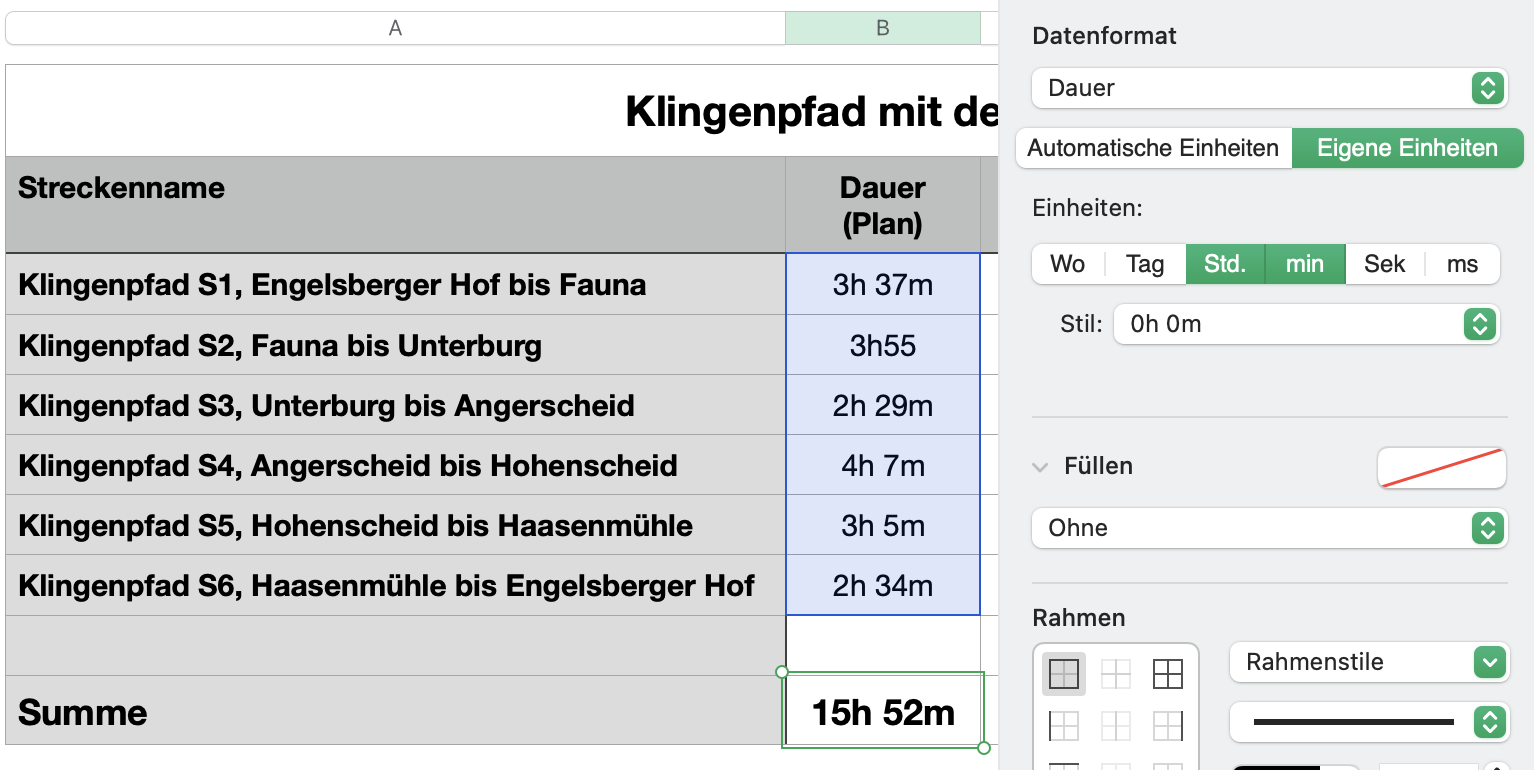Toggle the ms unit button
Viewport: 1534px width, 770px height.
point(1462,264)
